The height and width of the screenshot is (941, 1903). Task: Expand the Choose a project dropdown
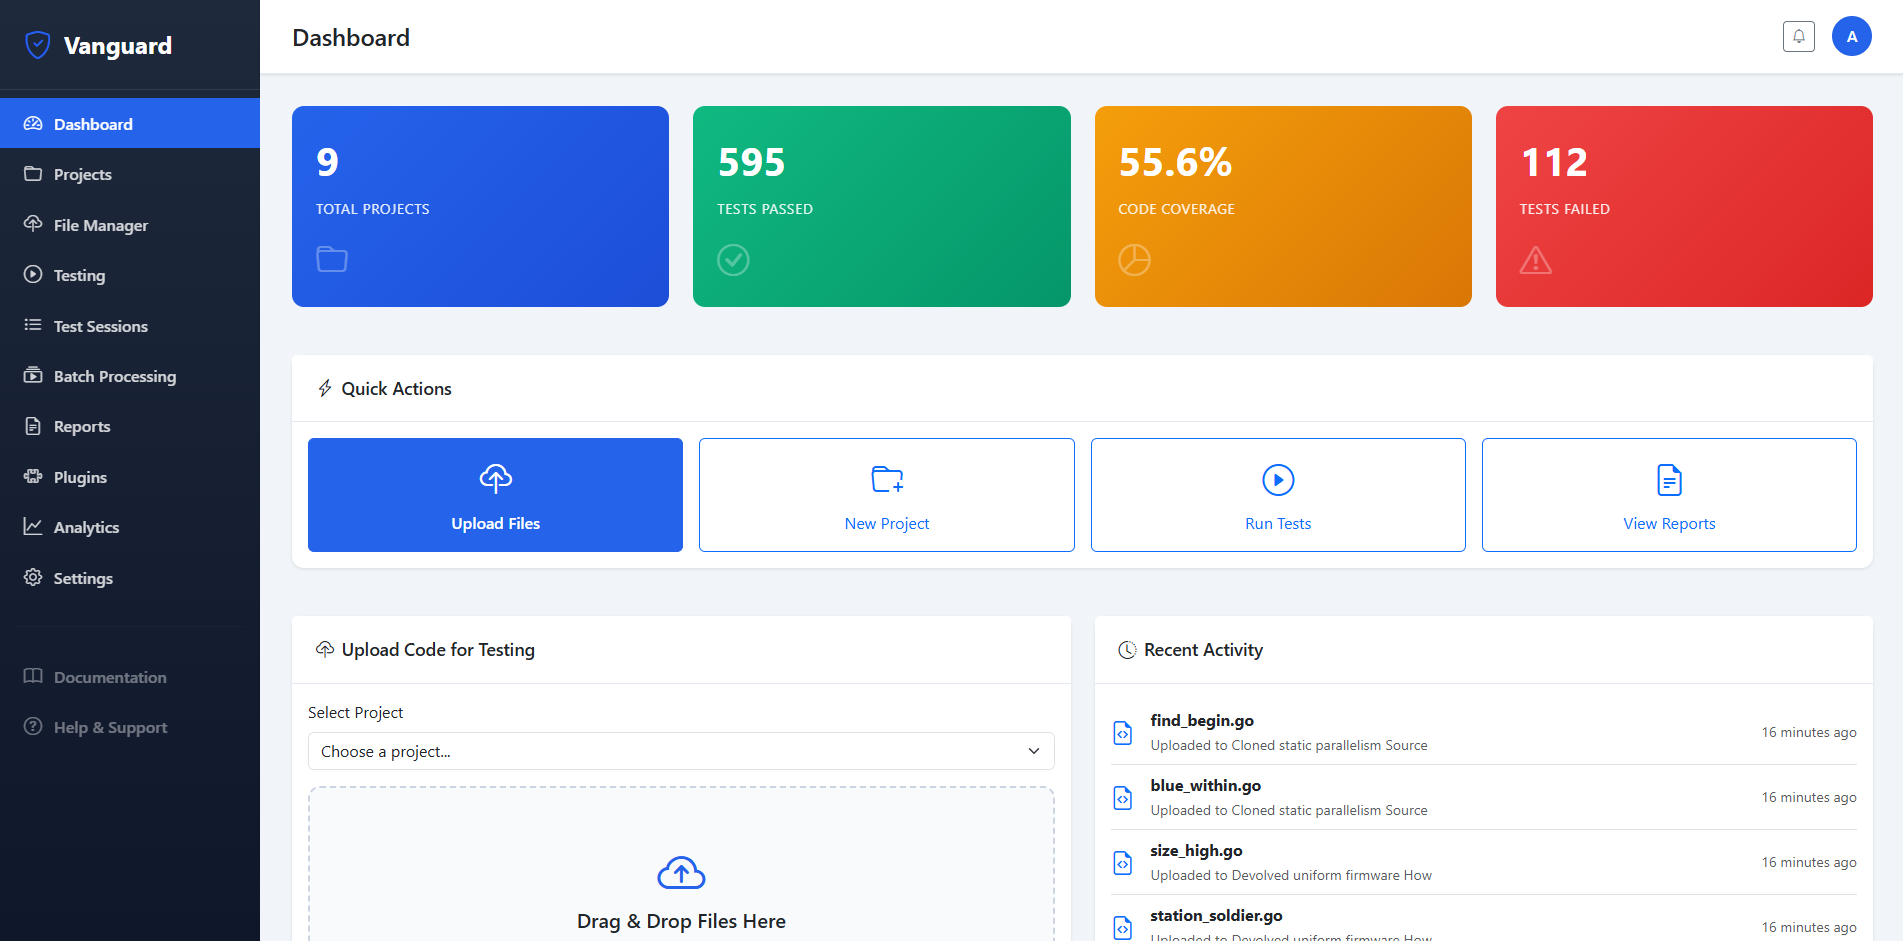point(680,751)
